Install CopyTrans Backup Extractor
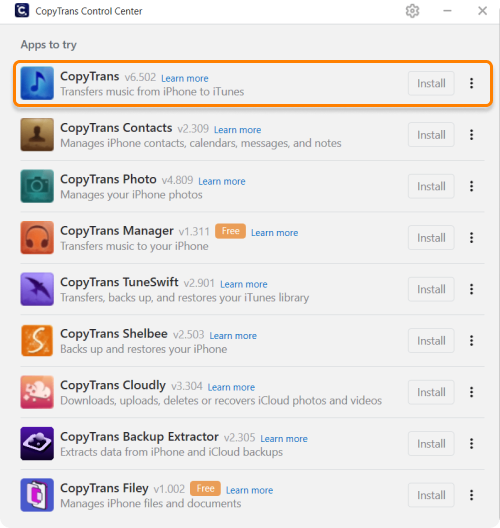This screenshot has height=528, width=500. click(431, 443)
